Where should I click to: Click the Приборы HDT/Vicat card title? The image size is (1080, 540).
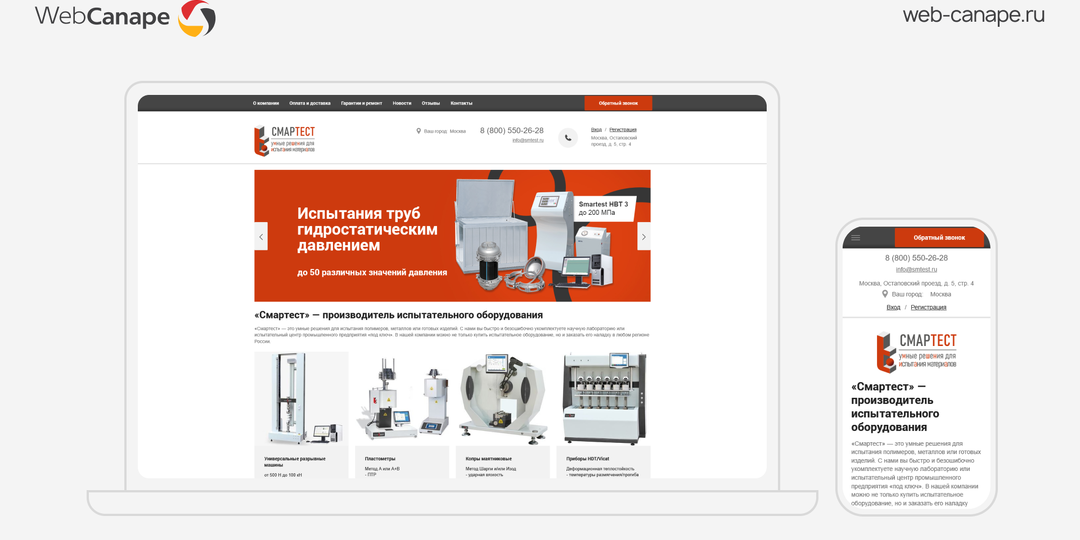(x=588, y=459)
